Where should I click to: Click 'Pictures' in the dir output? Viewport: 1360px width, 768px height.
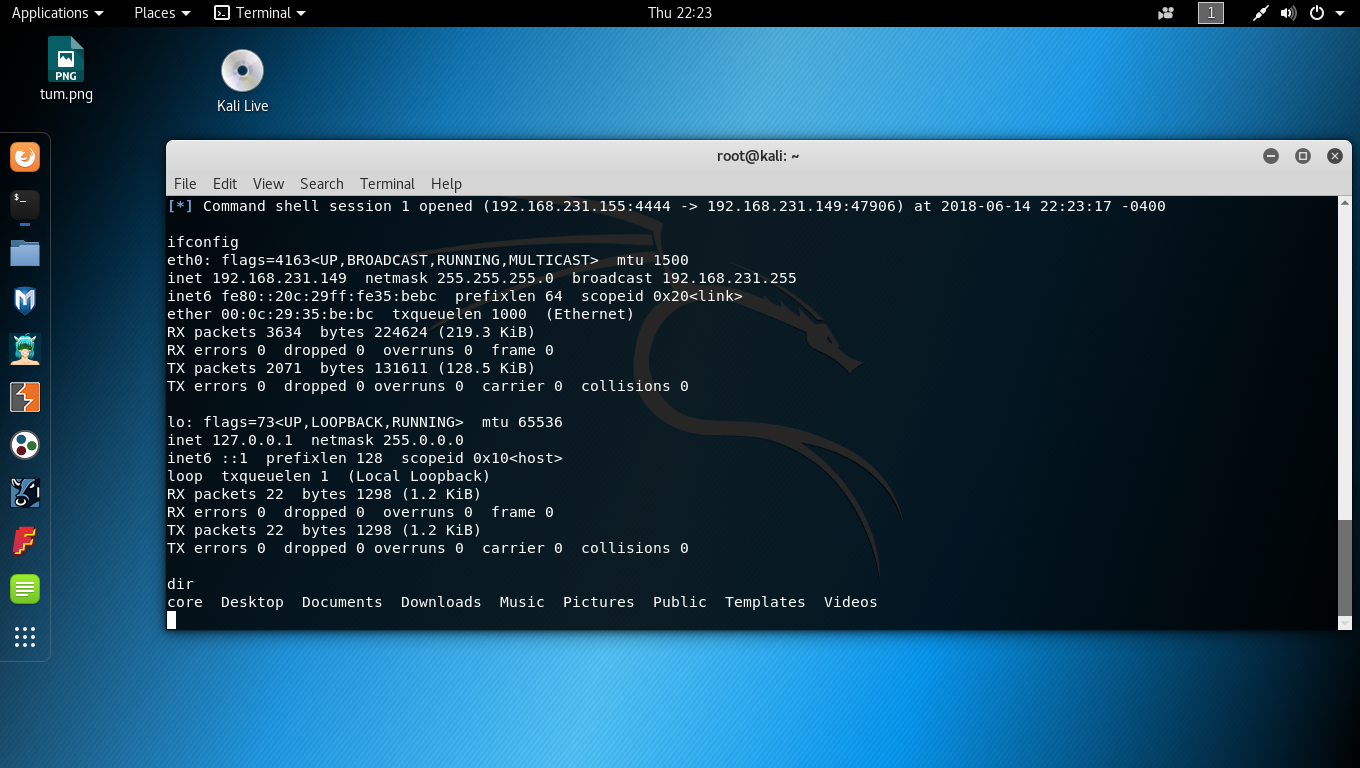click(x=599, y=602)
